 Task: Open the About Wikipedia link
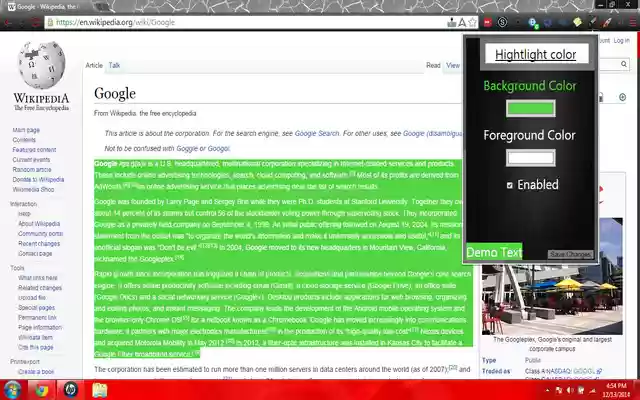(x=39, y=224)
